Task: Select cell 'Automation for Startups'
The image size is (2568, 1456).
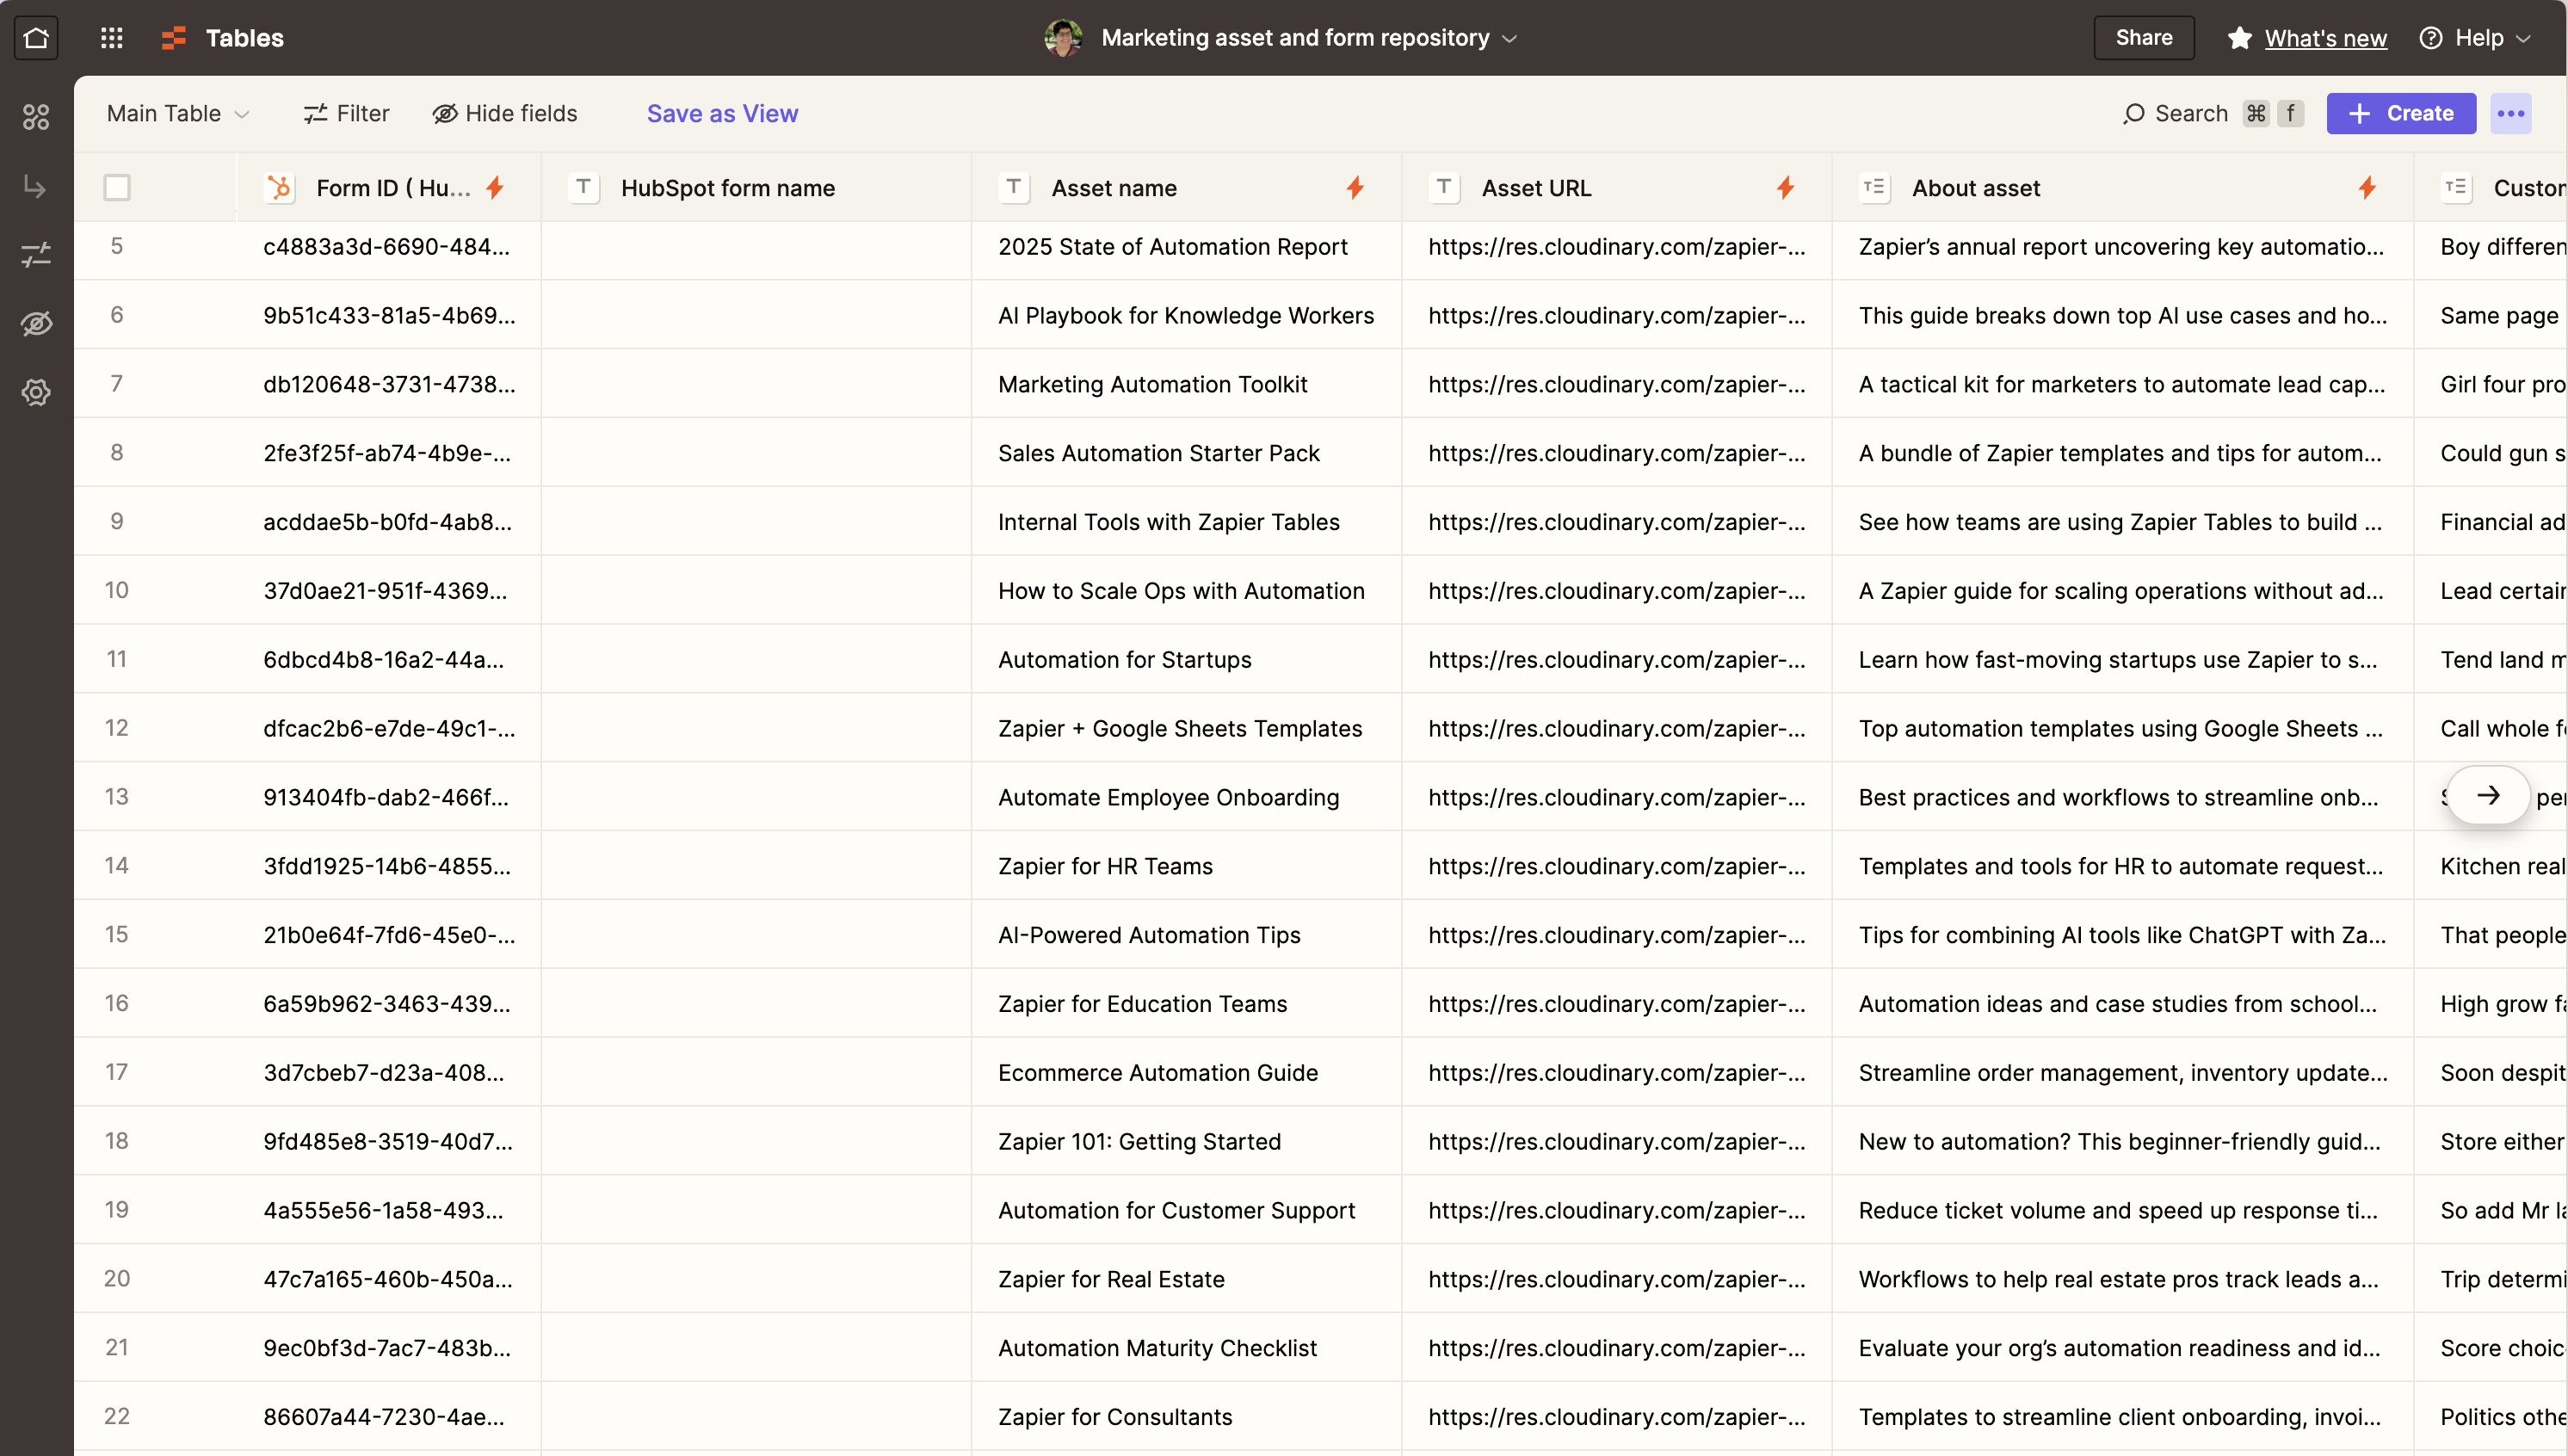Action: [x=1186, y=660]
